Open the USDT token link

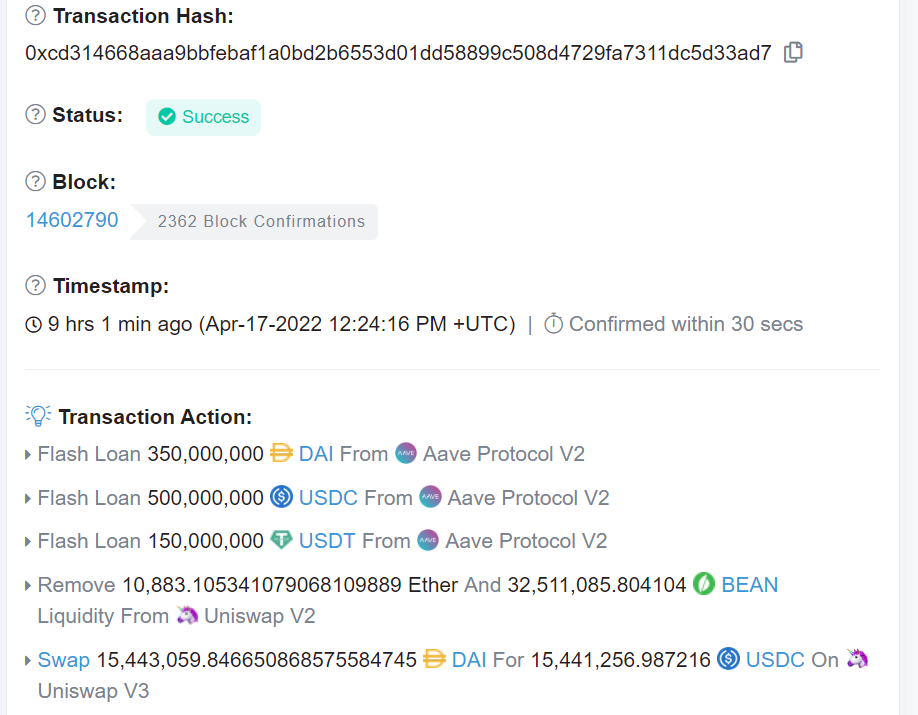[x=325, y=541]
